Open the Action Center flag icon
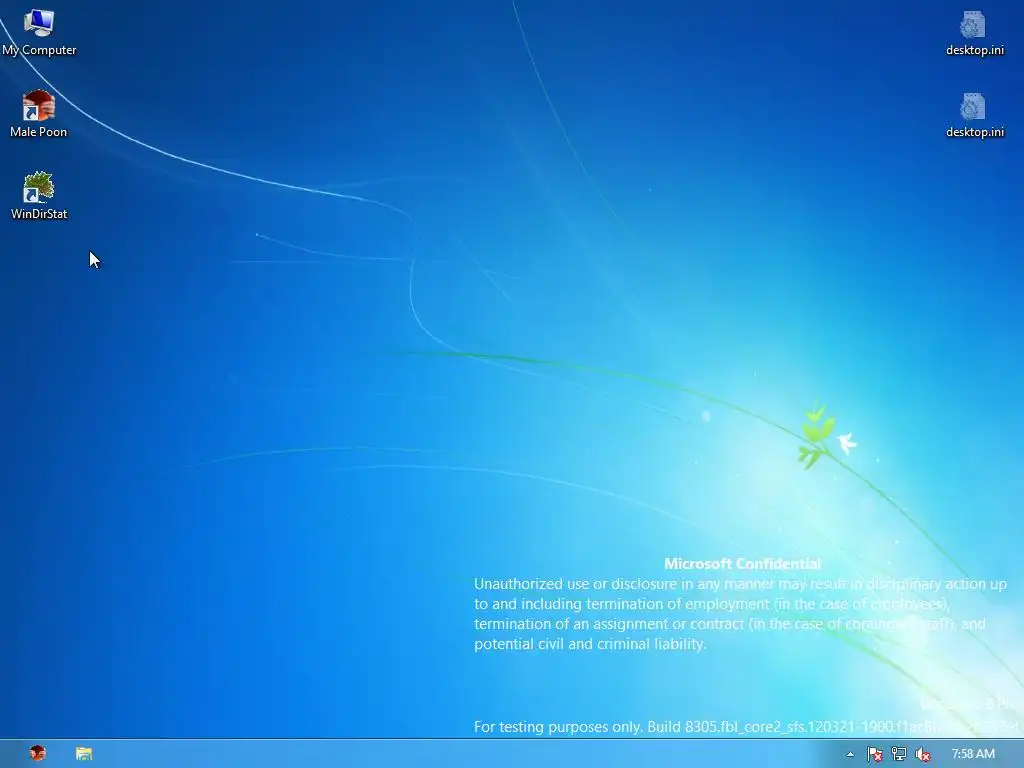 [874, 754]
